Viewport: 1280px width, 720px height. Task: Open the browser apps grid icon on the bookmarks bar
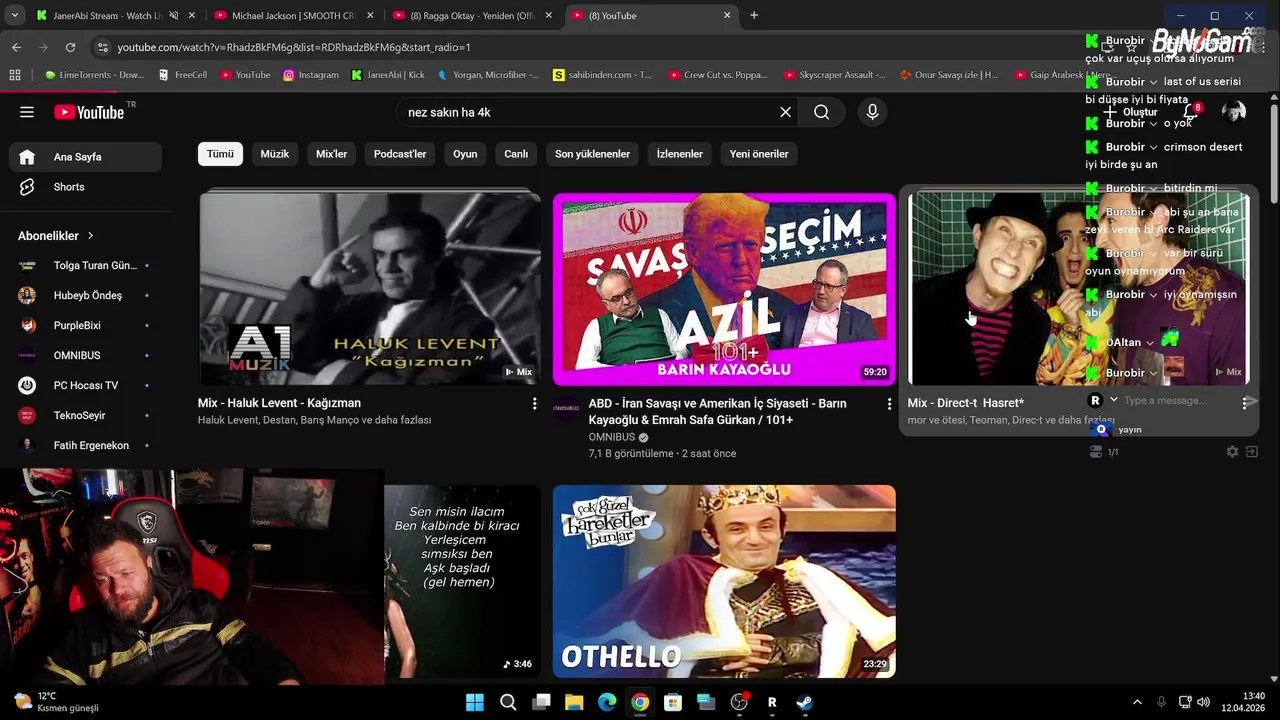[x=14, y=75]
